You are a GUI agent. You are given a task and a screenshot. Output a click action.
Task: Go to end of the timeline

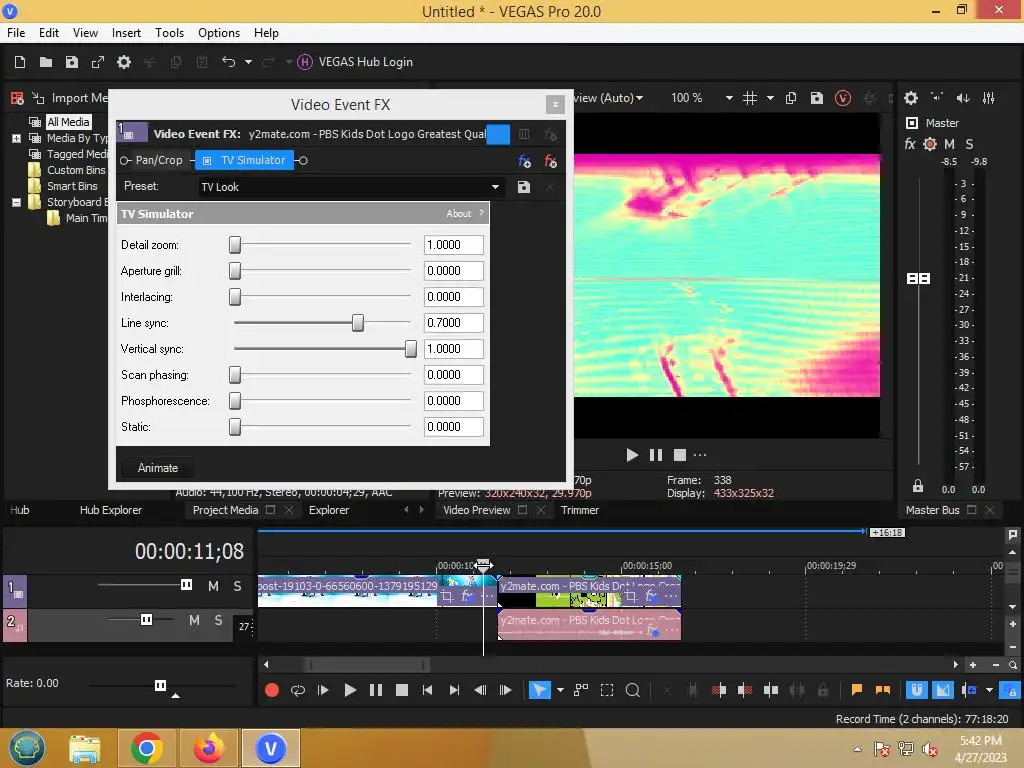click(x=454, y=690)
